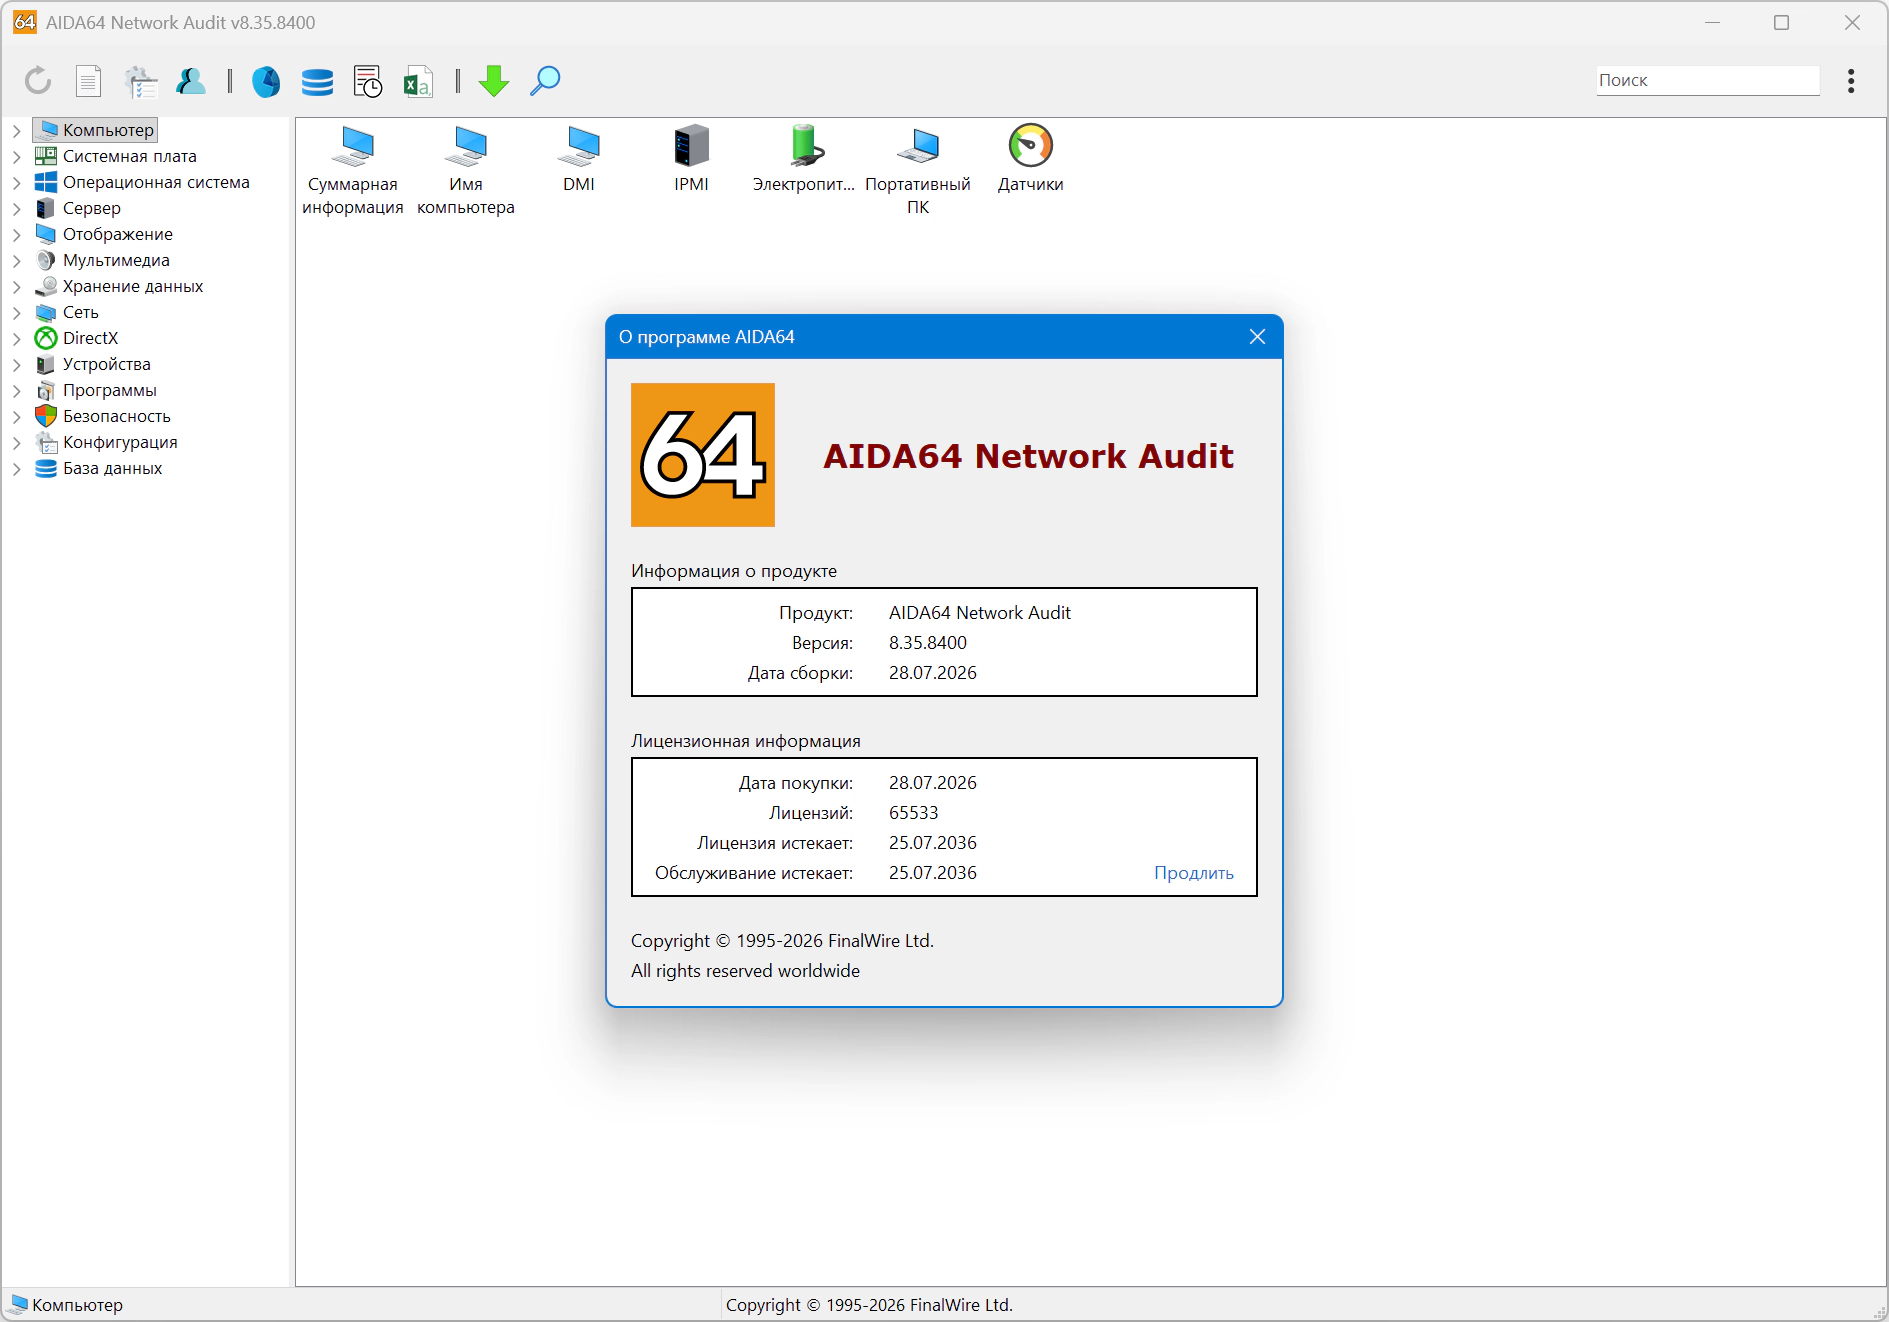
Task: Click the Обслуживание истекает date value
Action: click(x=933, y=873)
